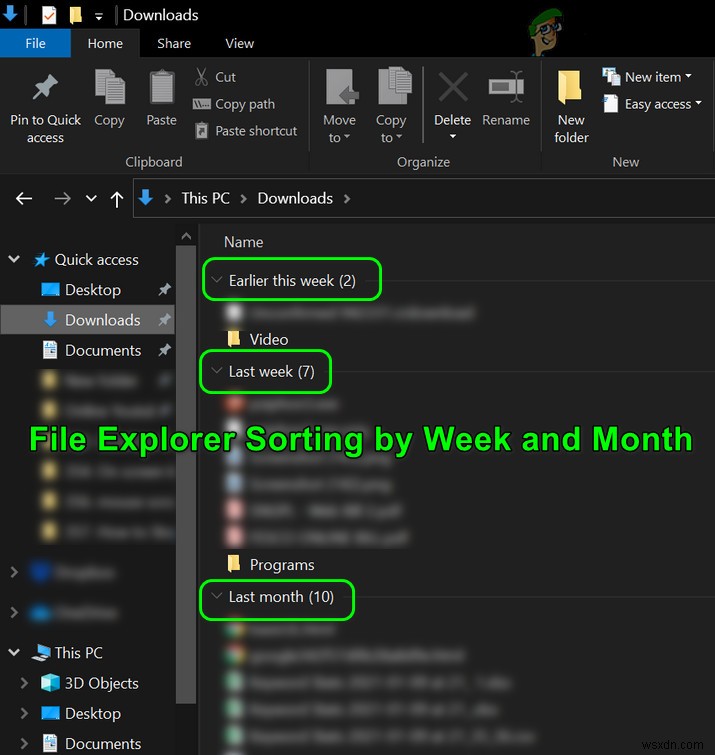Viewport: 715px width, 755px height.
Task: Open the Customize Quick Access Toolbar dropdown
Action: pyautogui.click(x=99, y=17)
